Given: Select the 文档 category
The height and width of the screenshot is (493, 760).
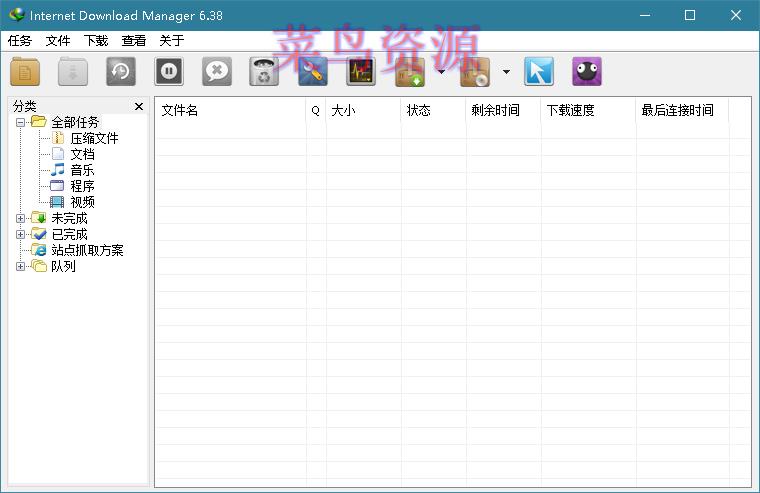Looking at the screenshot, I should 82,155.
